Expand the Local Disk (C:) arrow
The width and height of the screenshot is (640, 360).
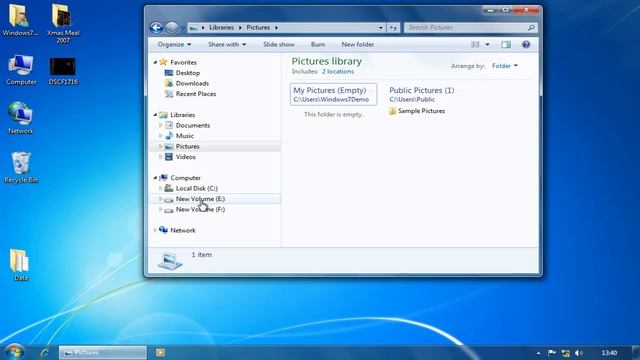[160, 189]
